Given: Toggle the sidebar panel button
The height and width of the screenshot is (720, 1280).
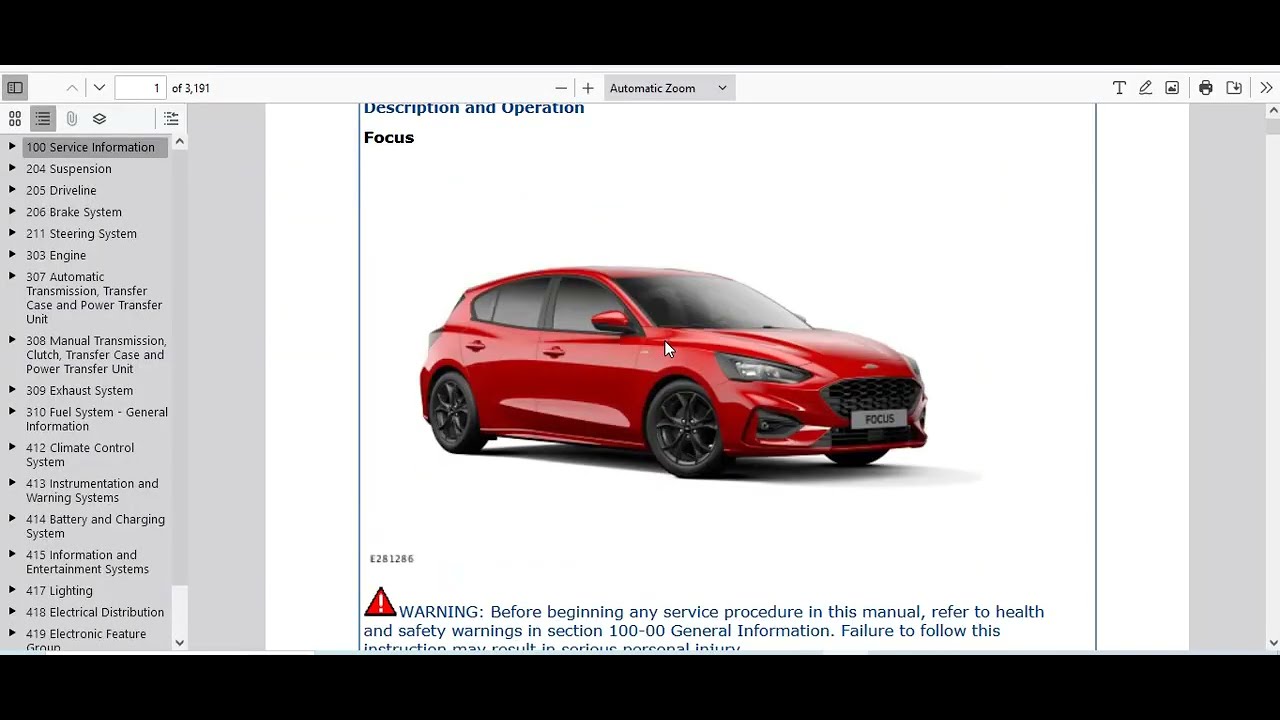Looking at the screenshot, I should 15,88.
